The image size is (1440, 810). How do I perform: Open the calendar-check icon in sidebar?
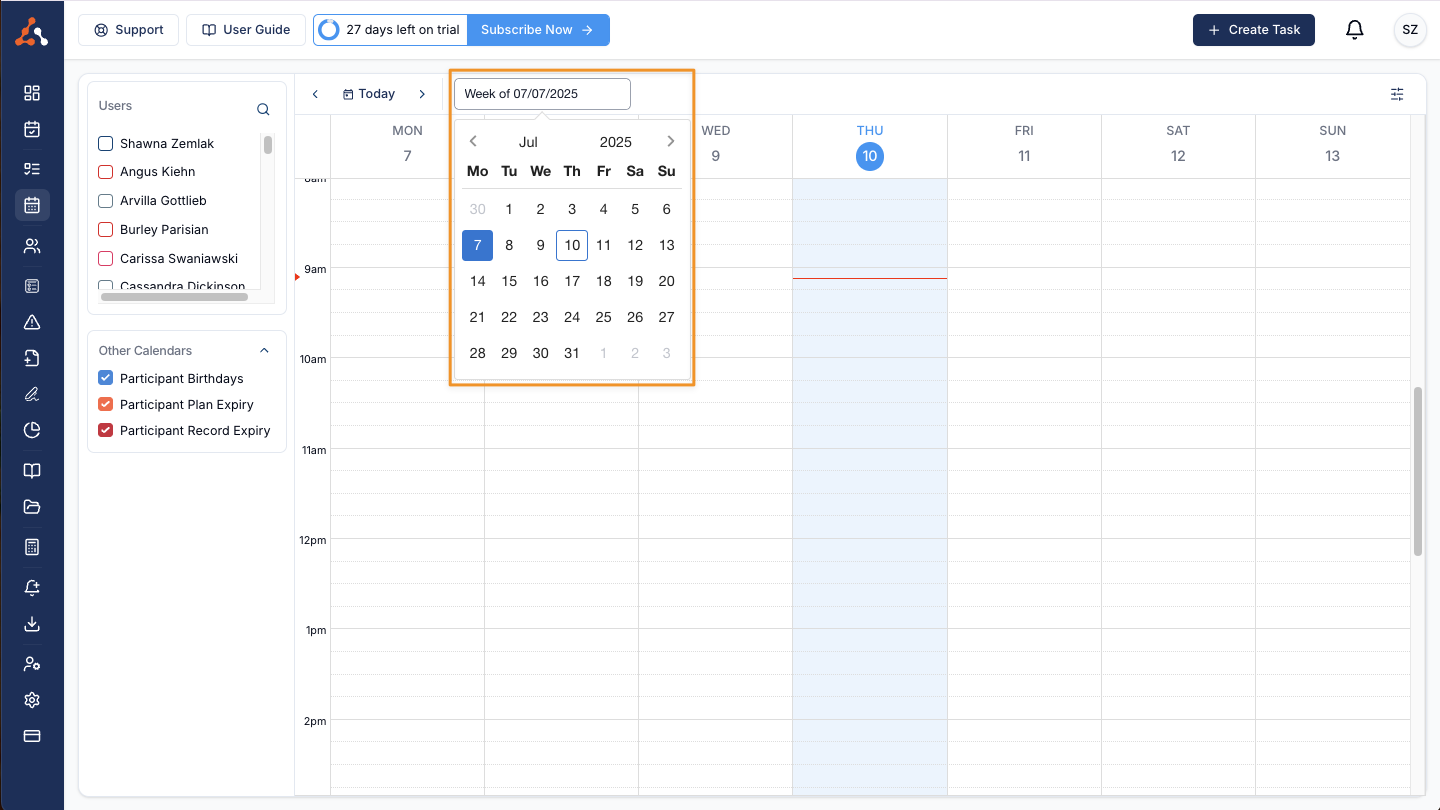32,129
